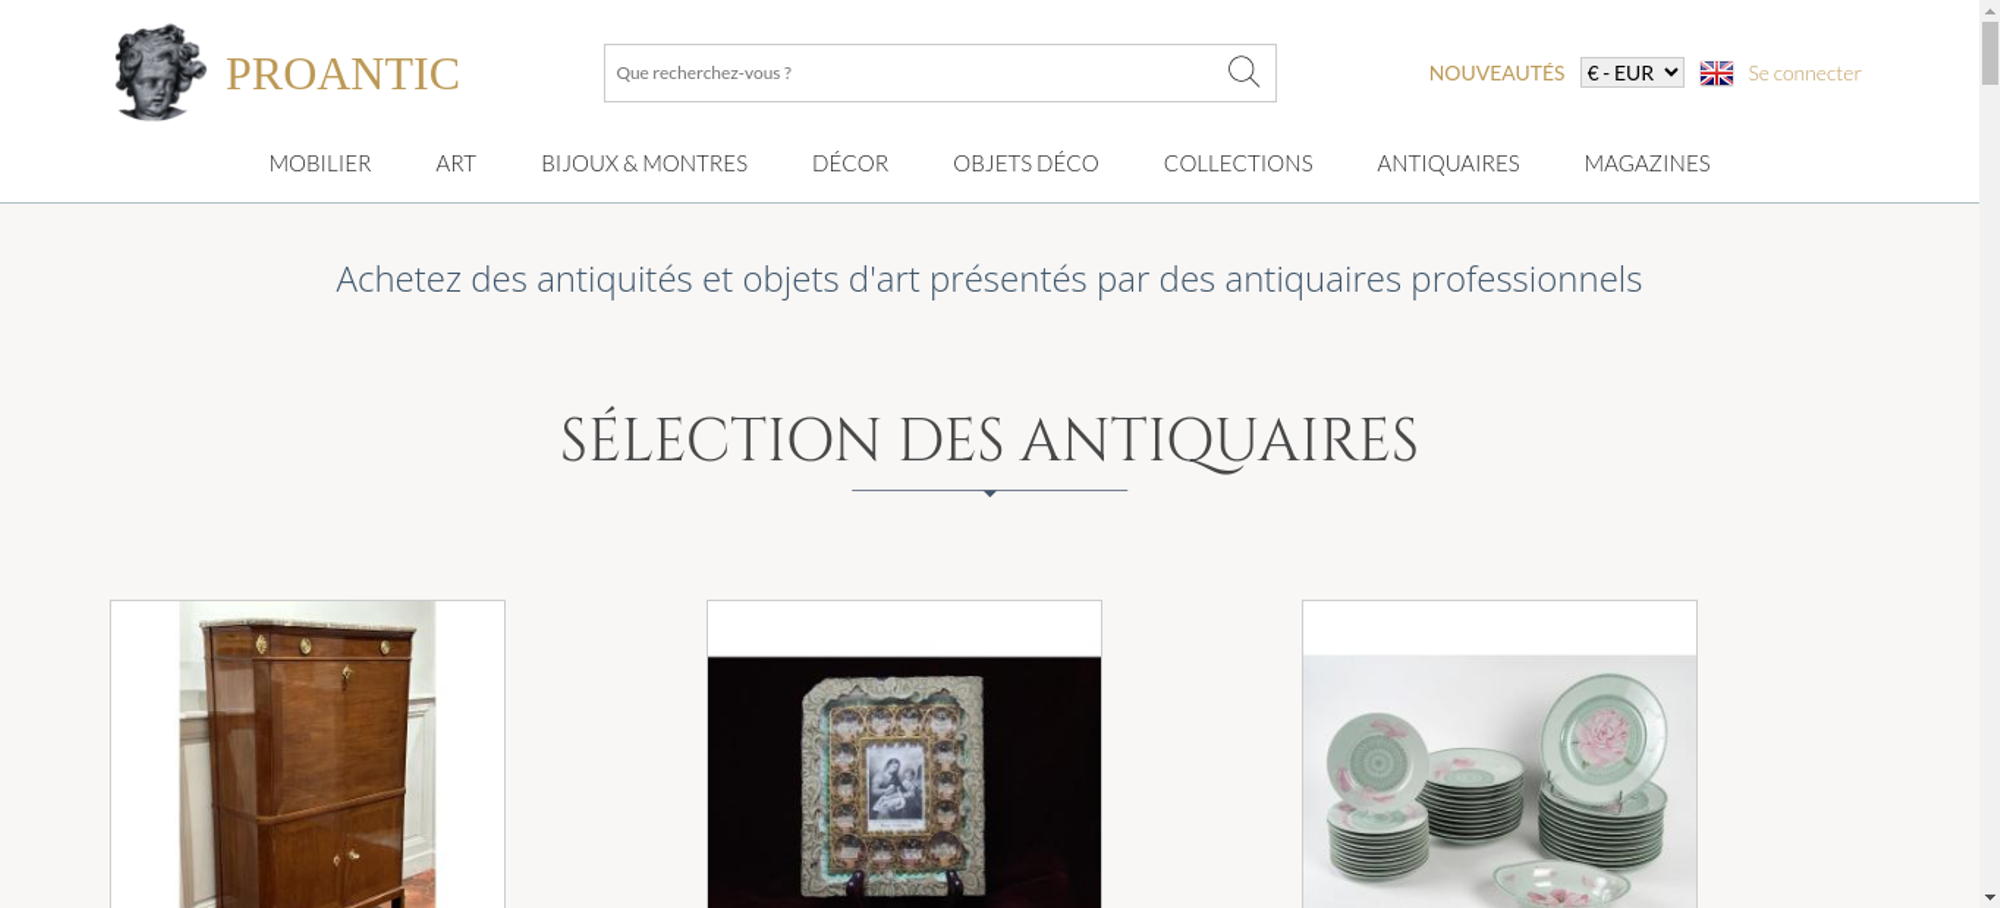Click the down arrow on the page scrollbar

point(1990,898)
